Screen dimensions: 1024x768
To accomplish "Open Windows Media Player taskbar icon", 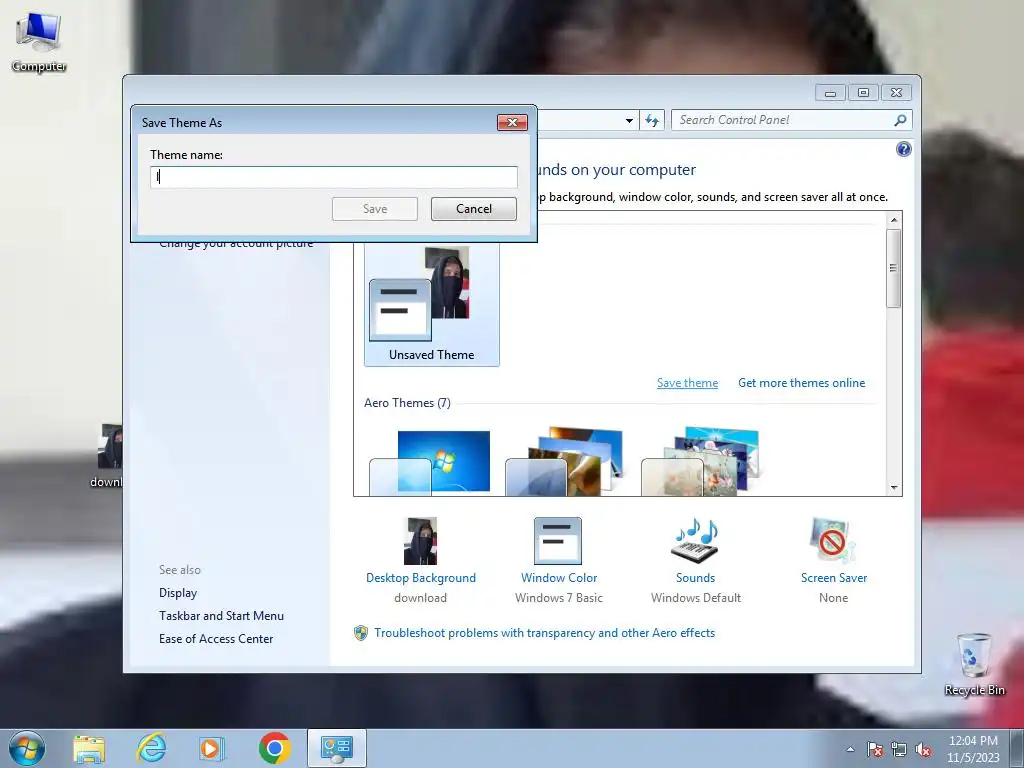I will click(x=212, y=748).
